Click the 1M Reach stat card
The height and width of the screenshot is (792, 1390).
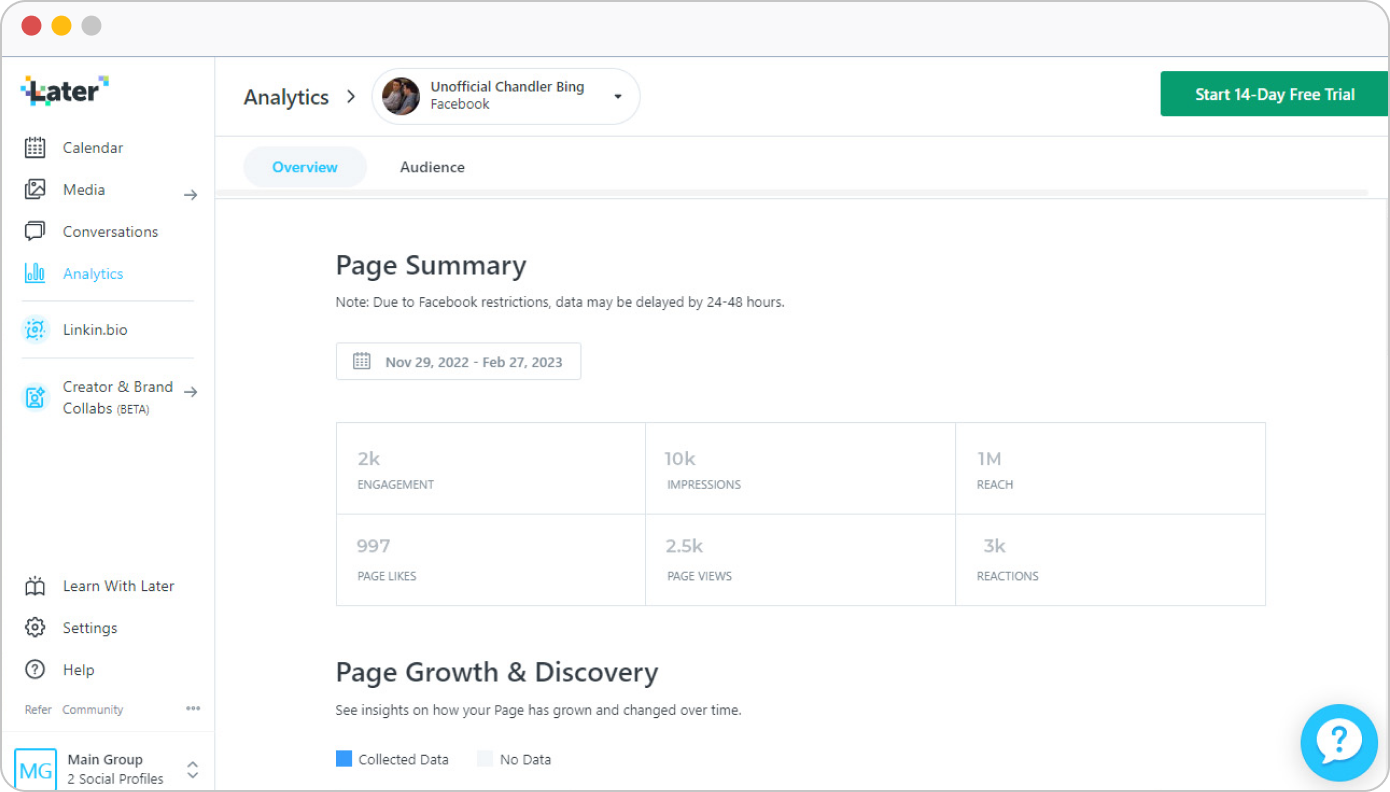click(x=1110, y=468)
